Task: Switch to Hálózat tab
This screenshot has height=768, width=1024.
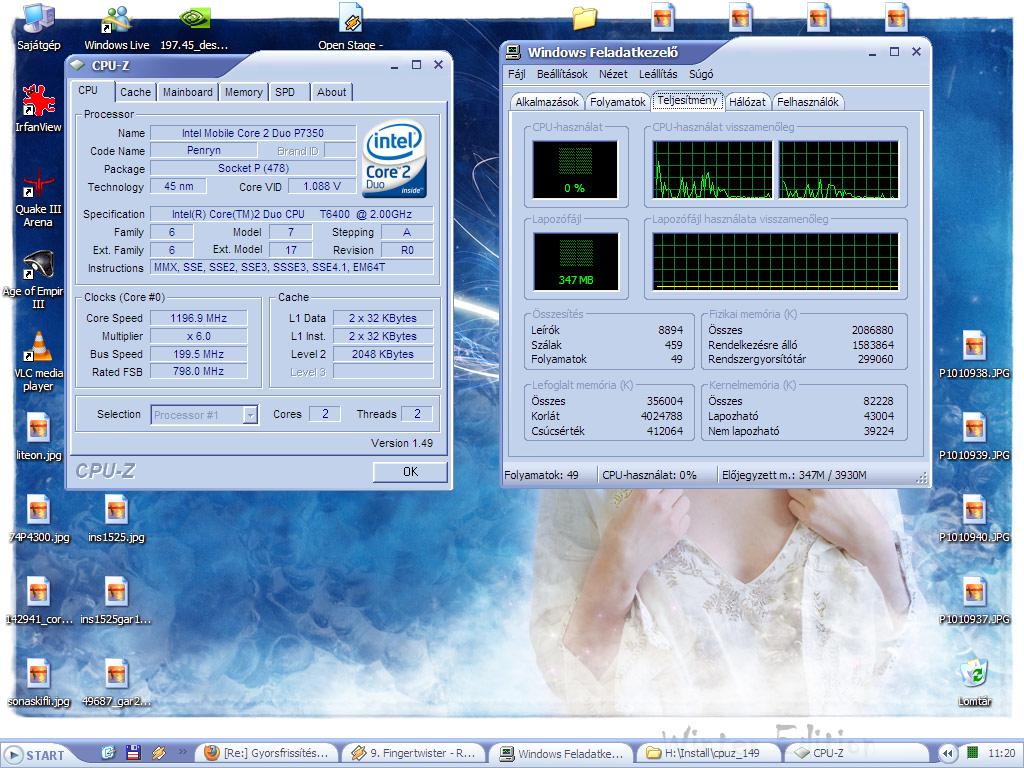Action: 747,102
